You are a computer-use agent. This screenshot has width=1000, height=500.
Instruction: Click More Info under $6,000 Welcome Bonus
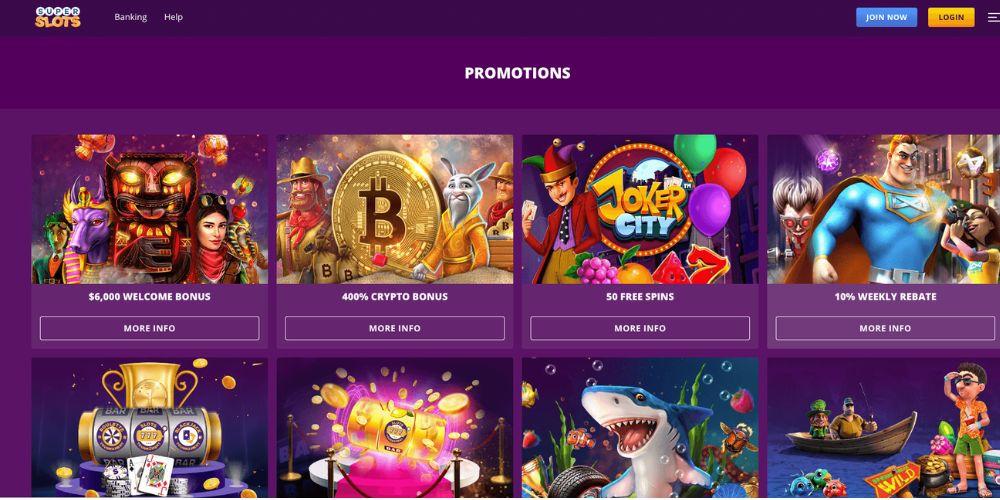tap(150, 328)
